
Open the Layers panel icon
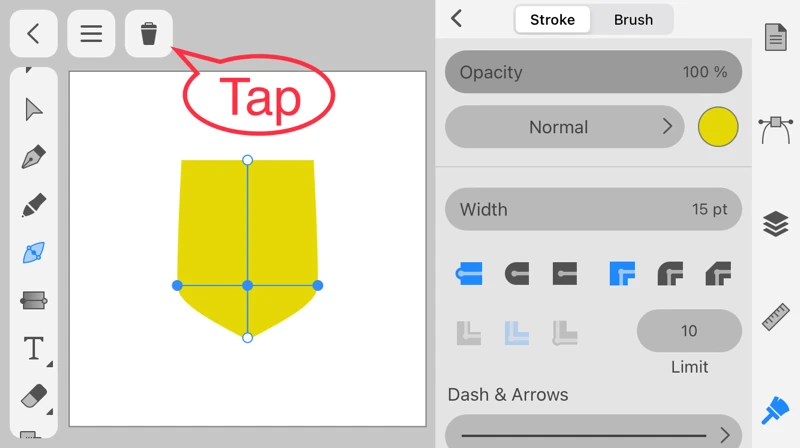coord(776,223)
